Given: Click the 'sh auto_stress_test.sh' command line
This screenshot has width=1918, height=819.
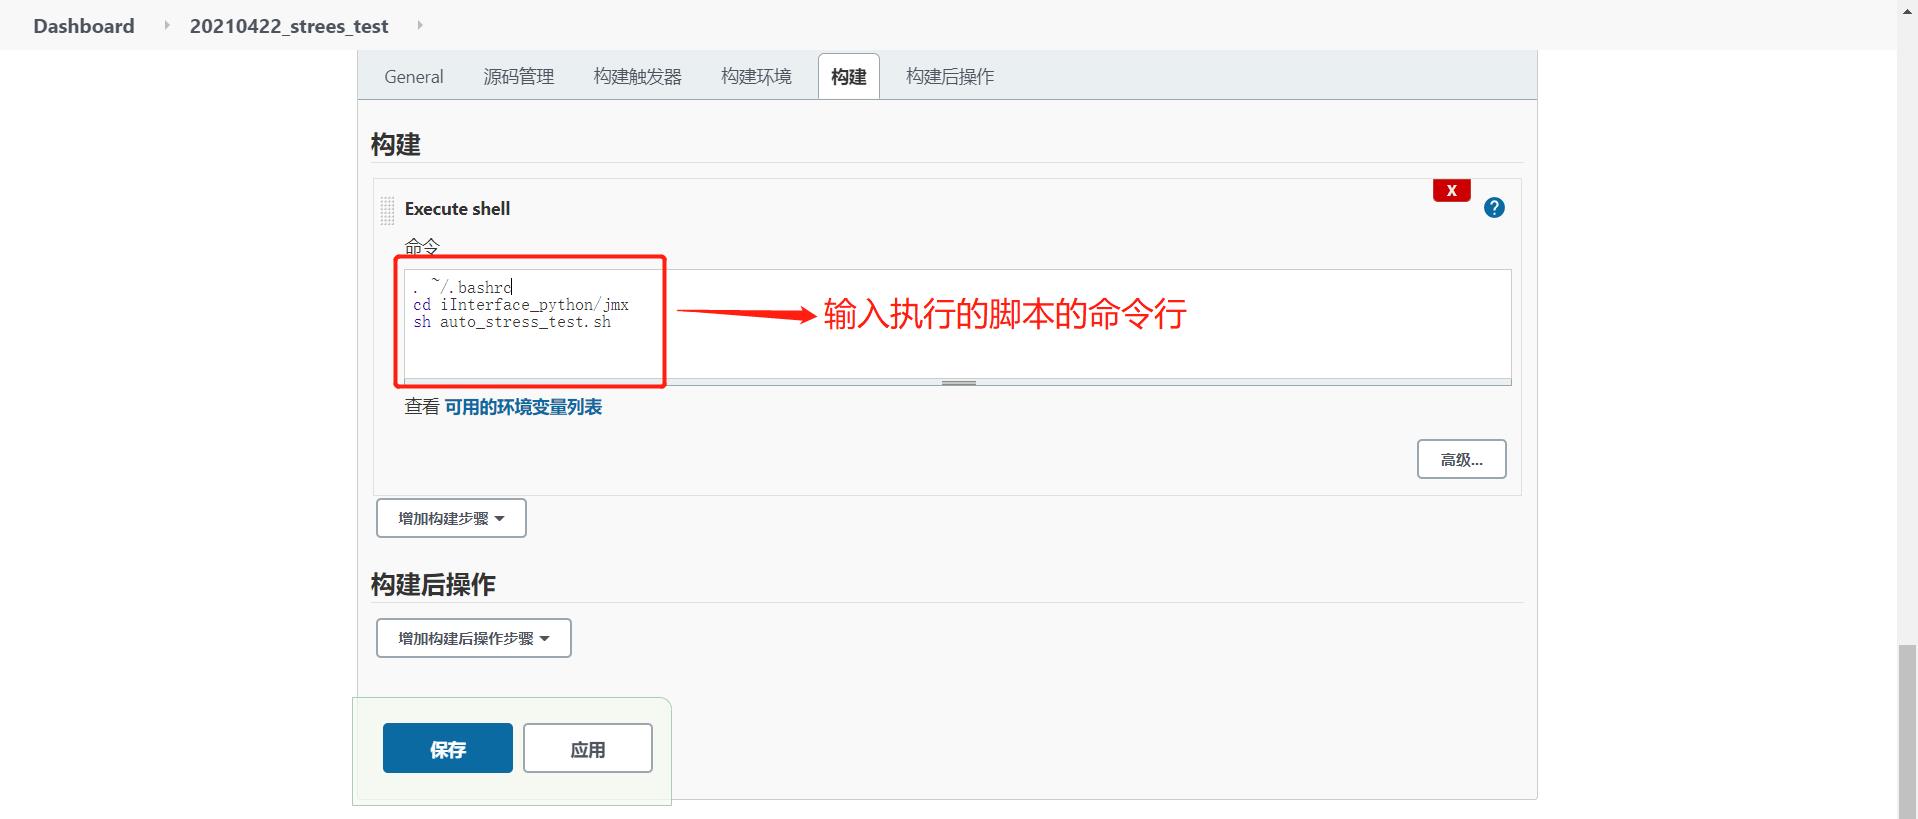Looking at the screenshot, I should [x=512, y=322].
